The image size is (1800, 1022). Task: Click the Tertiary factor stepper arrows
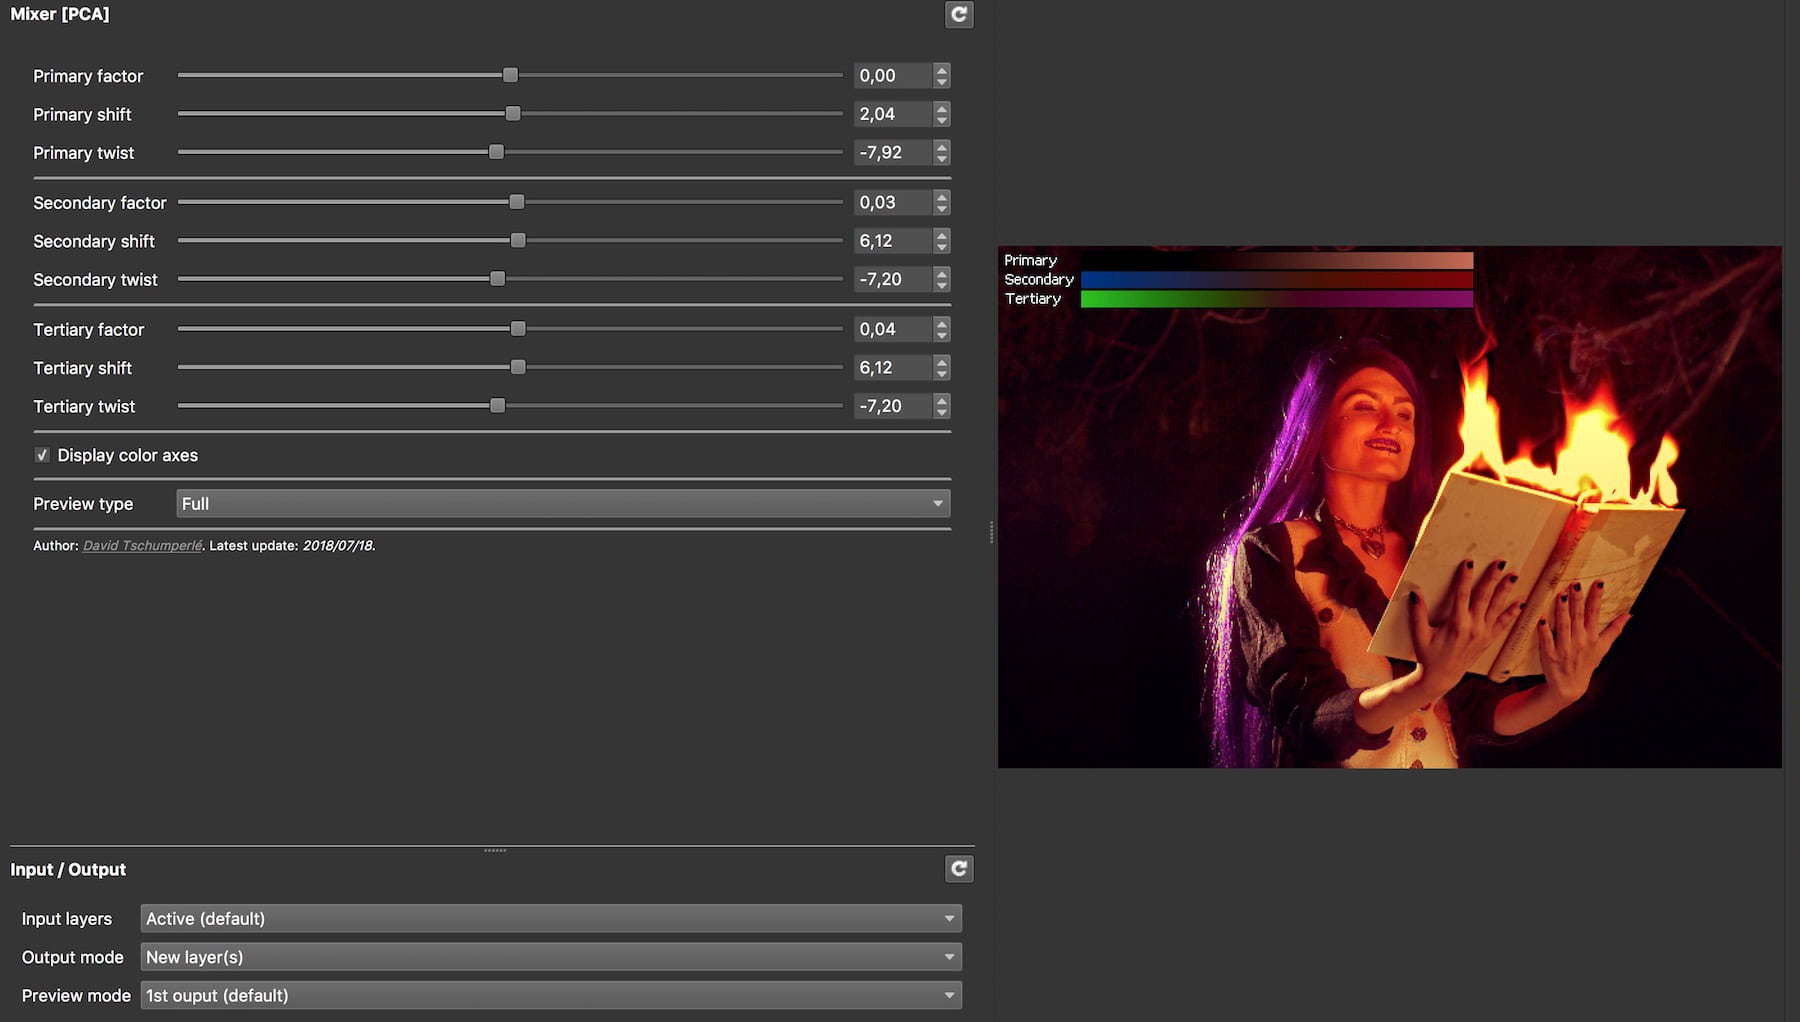pos(941,330)
